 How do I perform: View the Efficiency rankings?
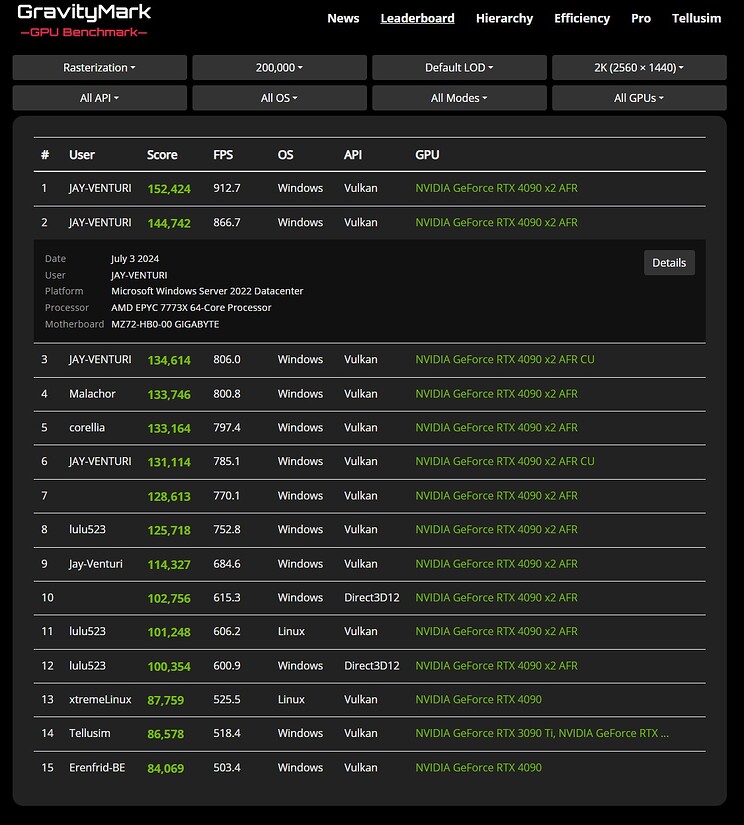coord(582,18)
